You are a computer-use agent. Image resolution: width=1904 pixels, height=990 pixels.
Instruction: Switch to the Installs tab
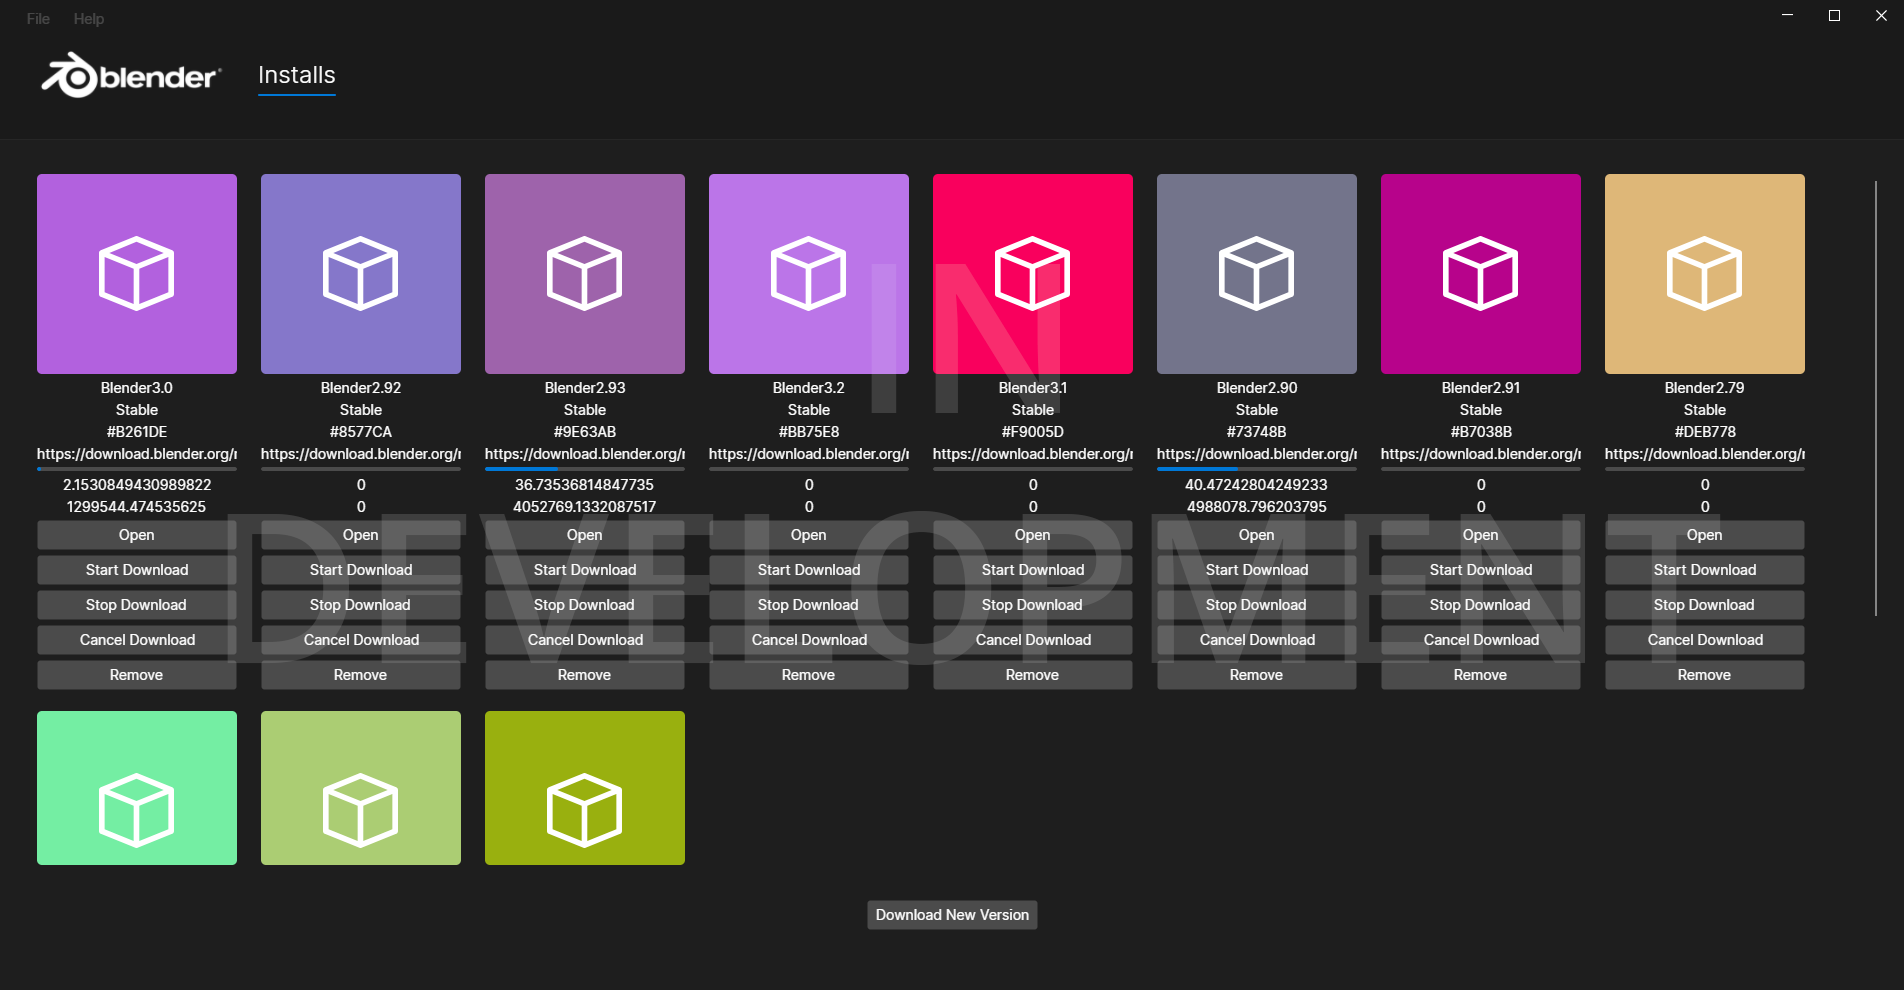[297, 75]
